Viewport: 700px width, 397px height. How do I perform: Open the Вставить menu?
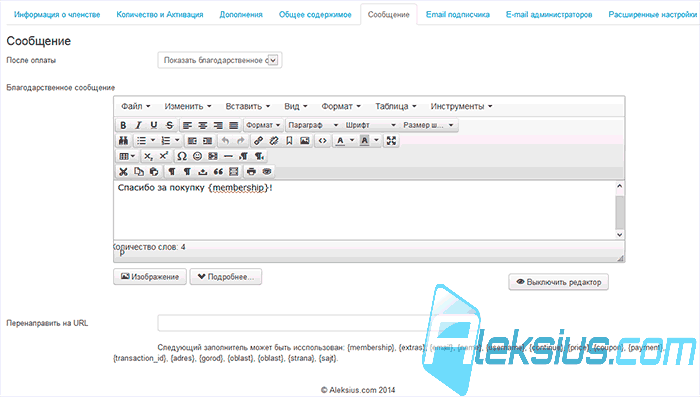coord(248,106)
